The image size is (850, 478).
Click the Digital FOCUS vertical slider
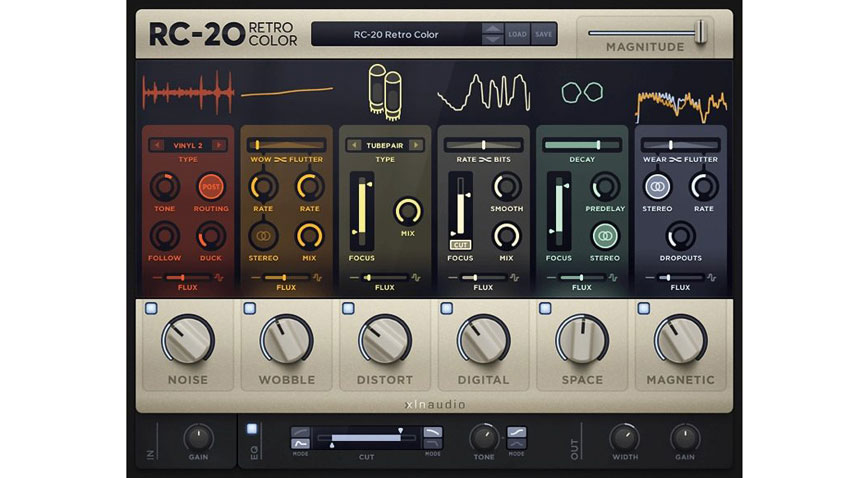pos(460,206)
